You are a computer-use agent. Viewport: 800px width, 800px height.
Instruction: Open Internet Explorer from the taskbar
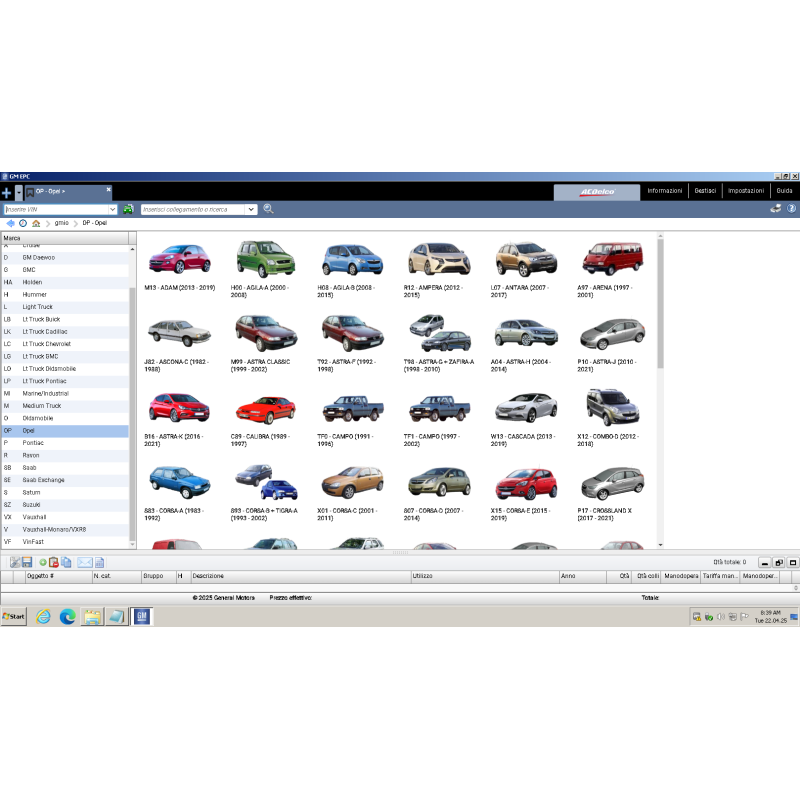pyautogui.click(x=43, y=617)
